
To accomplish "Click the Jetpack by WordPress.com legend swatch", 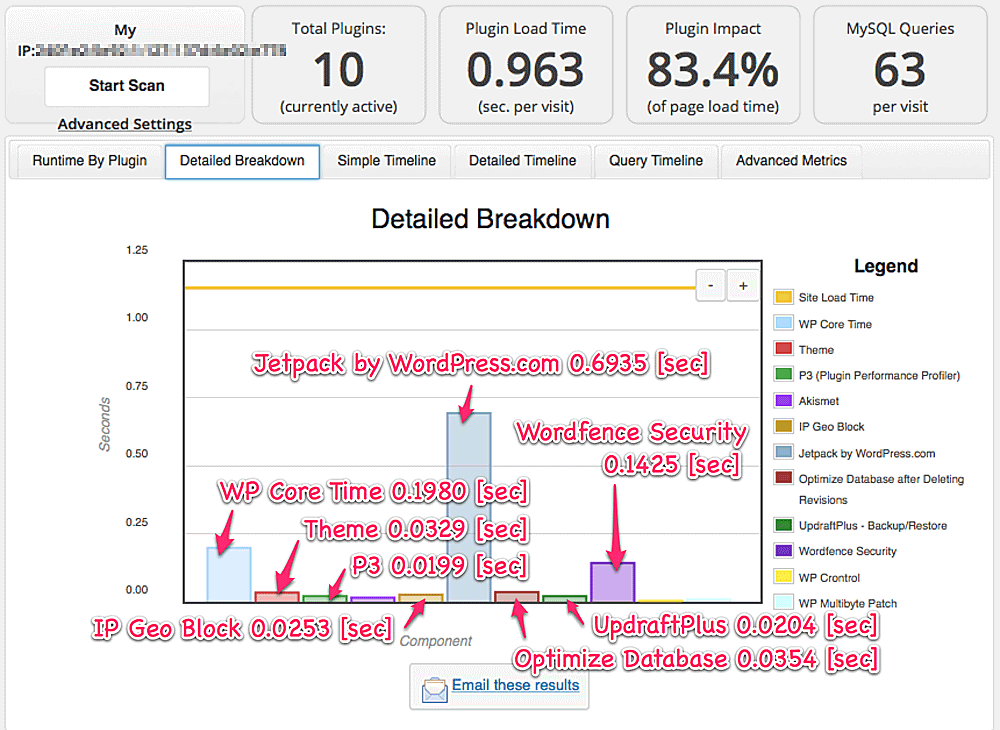I will click(x=783, y=452).
